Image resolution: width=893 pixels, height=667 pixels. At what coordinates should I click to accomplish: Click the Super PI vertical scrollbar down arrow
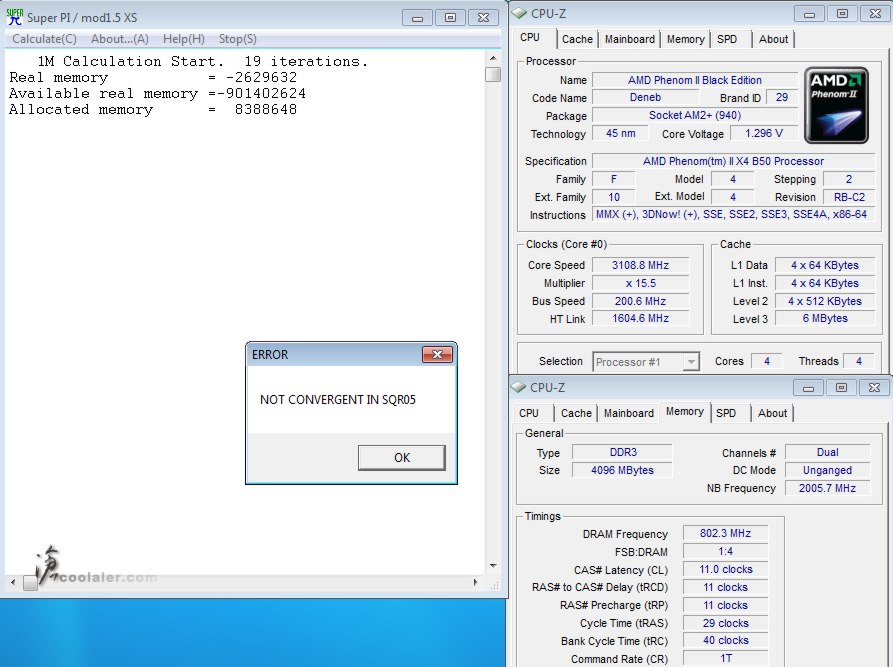click(493, 566)
